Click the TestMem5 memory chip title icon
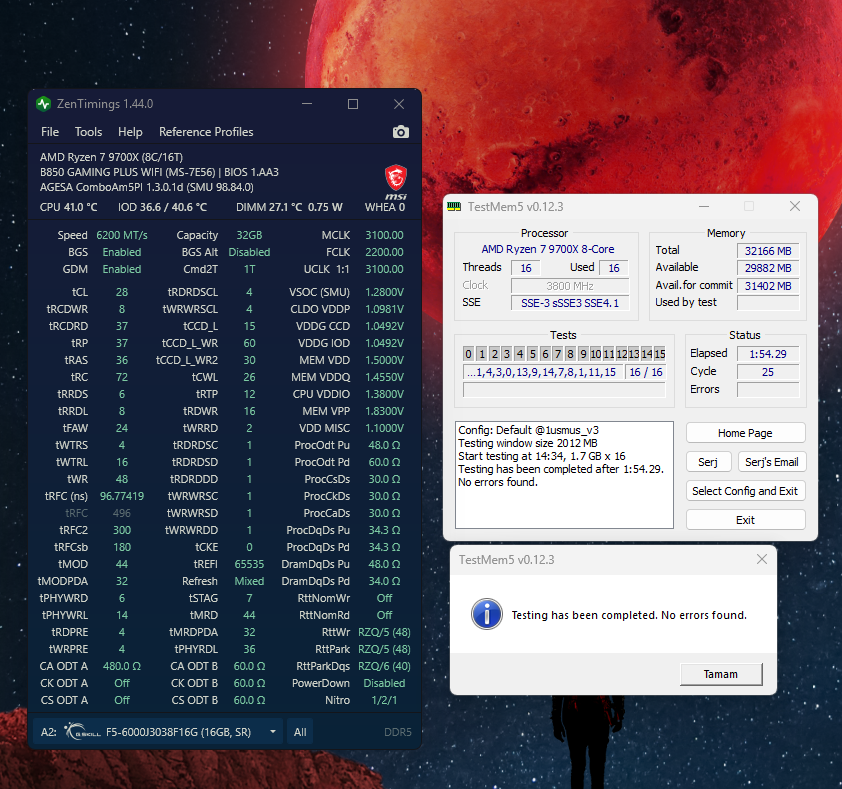 point(454,207)
